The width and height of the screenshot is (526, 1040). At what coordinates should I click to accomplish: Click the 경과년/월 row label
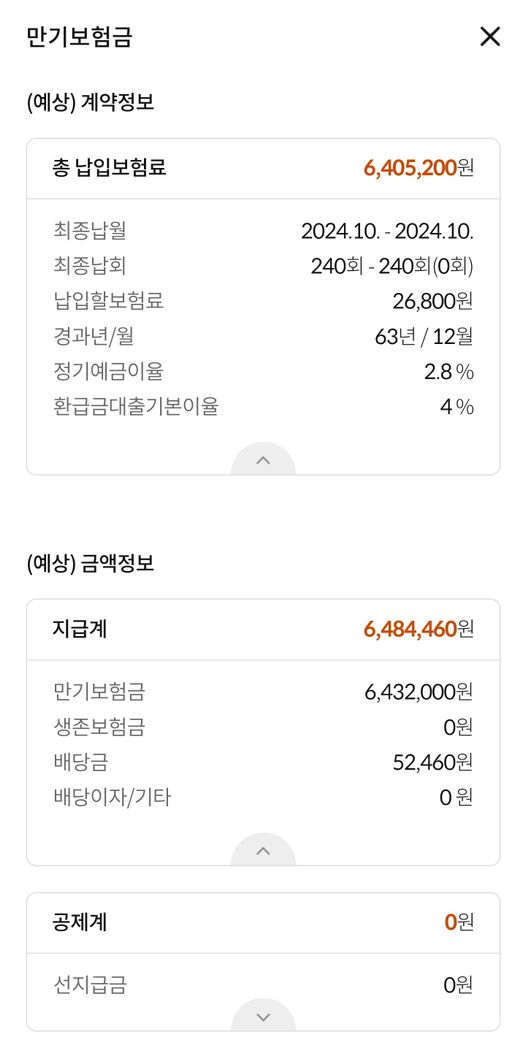[94, 336]
